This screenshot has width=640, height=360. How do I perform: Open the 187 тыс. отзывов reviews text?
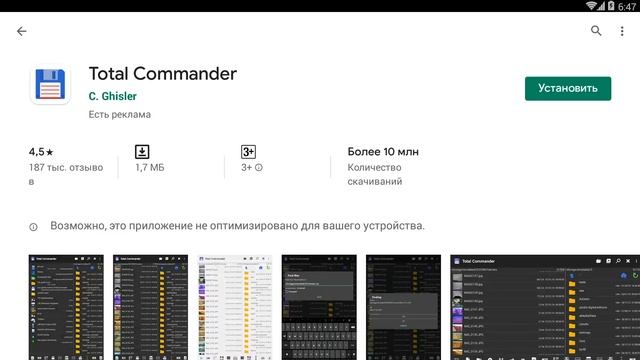66,174
